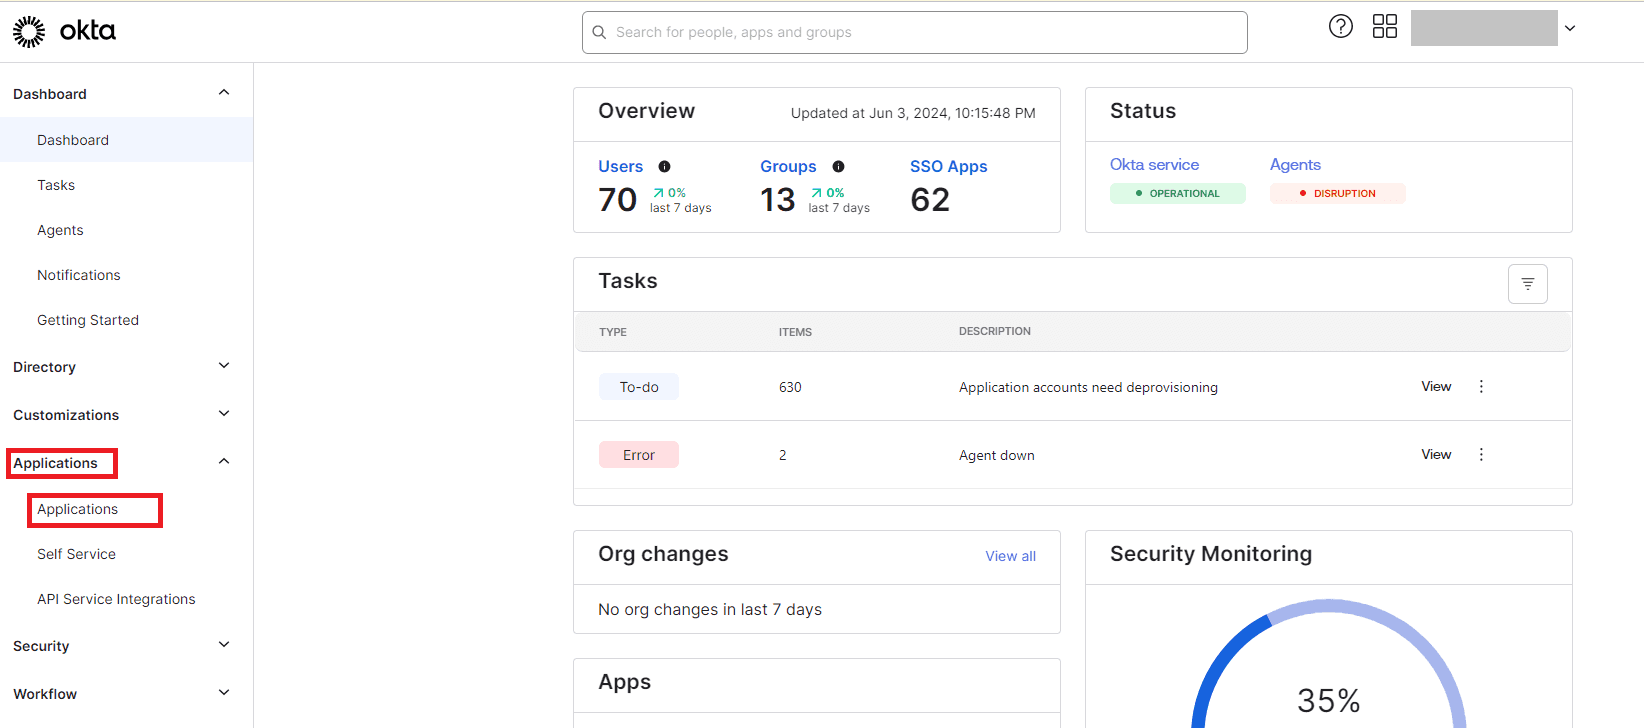Click the Tasks filter icon button
Viewport: 1644px width, 728px height.
pos(1527,284)
